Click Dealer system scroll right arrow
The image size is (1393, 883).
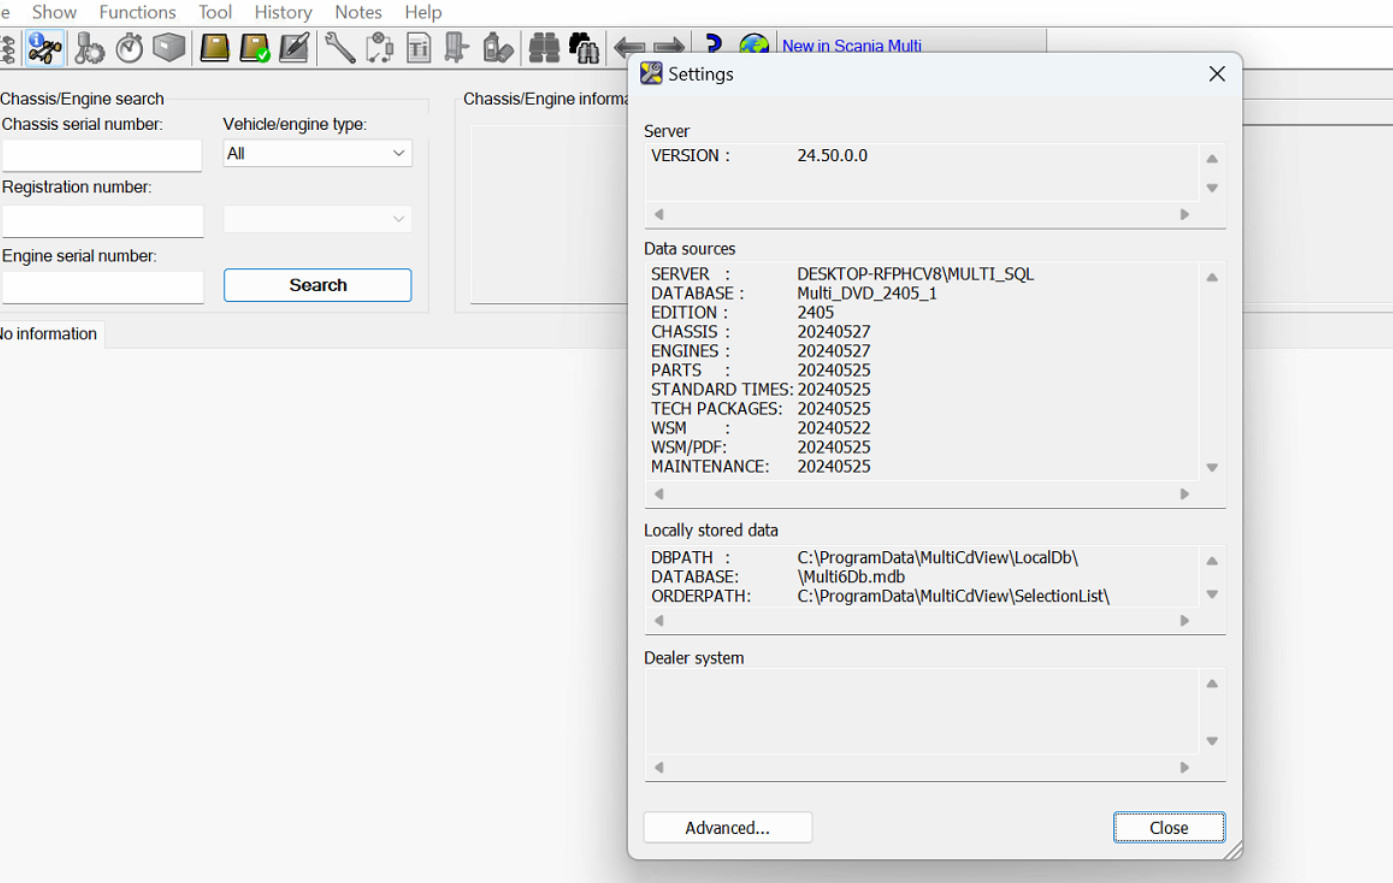(x=1185, y=768)
